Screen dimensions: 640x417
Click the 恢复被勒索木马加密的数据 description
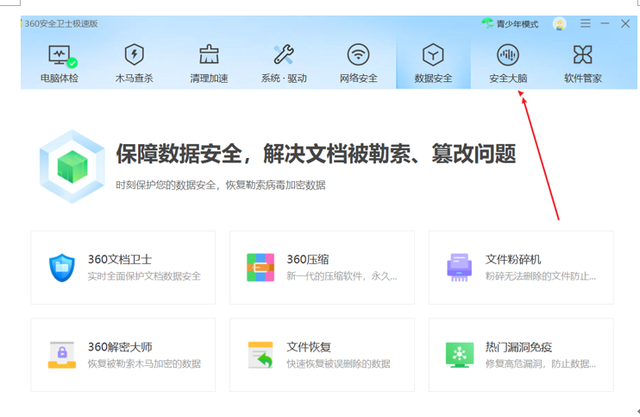click(144, 364)
